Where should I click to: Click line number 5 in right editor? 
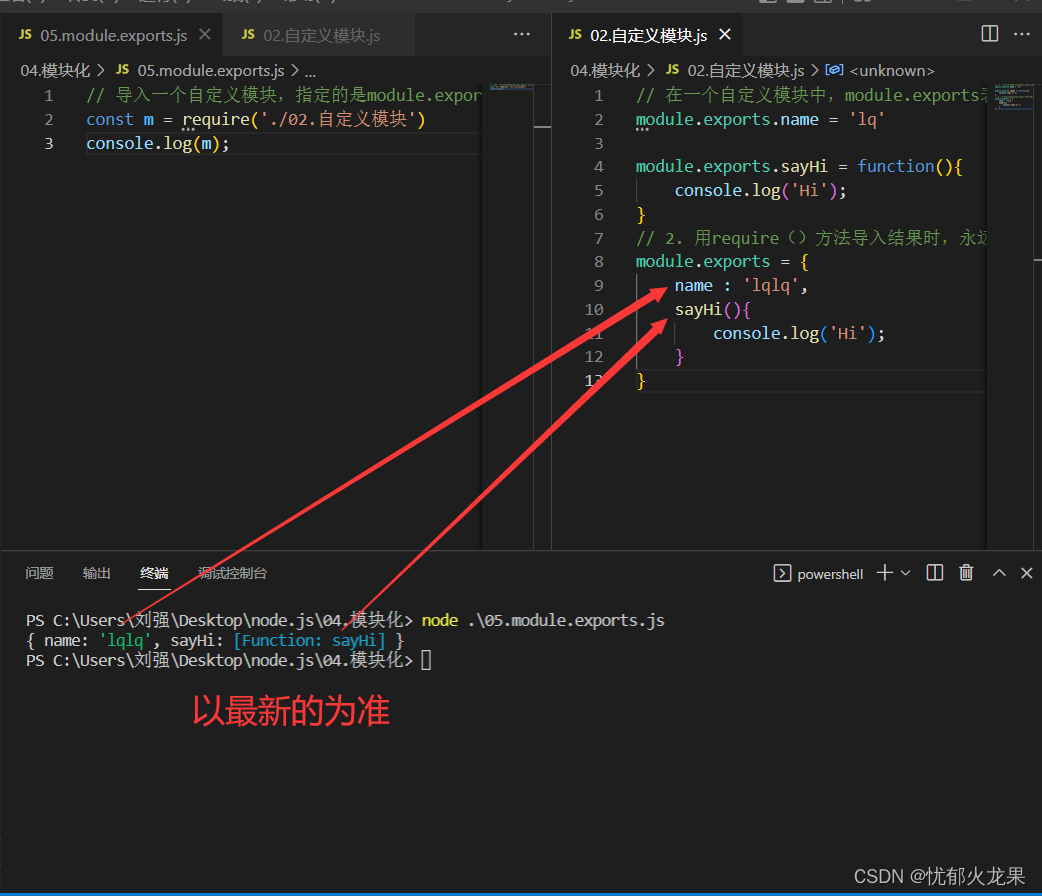(x=599, y=191)
